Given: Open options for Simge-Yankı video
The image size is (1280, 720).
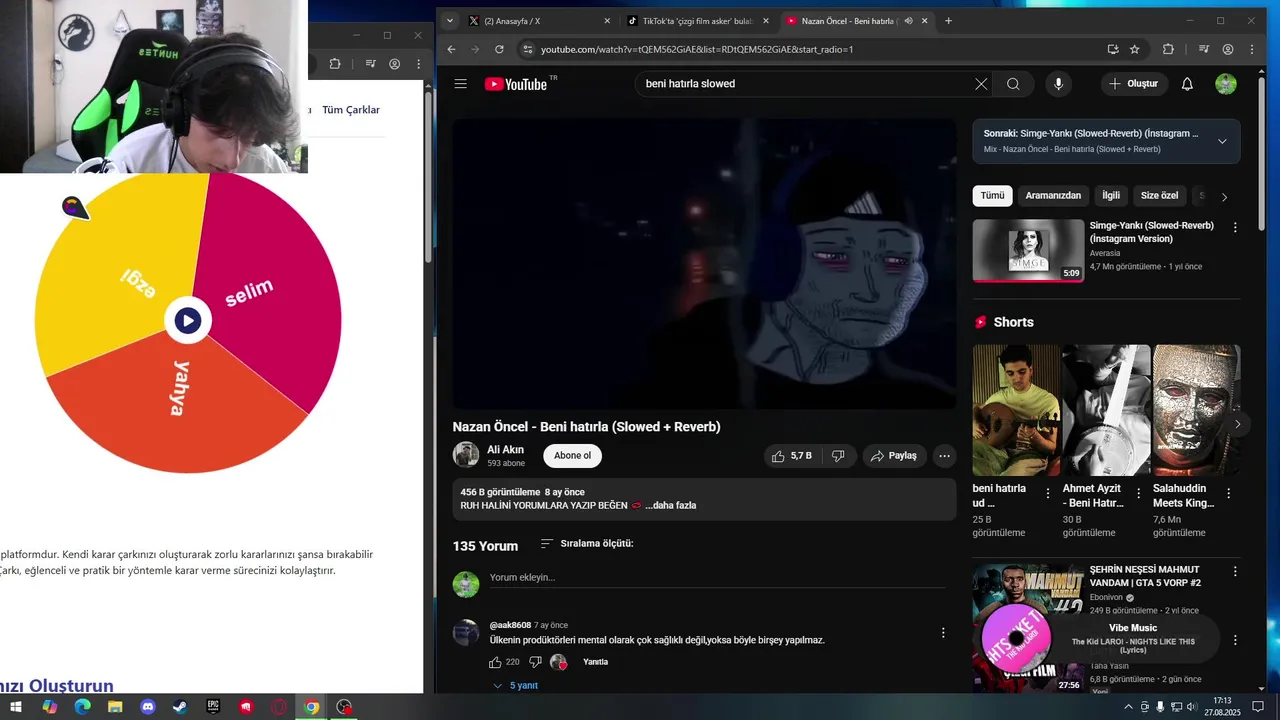Looking at the screenshot, I should [1235, 228].
